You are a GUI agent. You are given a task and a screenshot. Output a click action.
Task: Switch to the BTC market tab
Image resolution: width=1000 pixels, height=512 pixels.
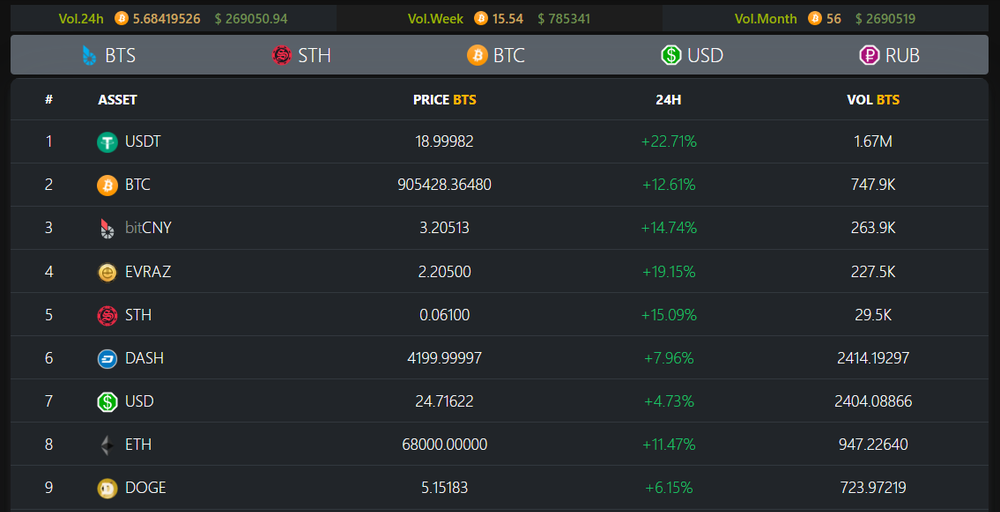[496, 55]
